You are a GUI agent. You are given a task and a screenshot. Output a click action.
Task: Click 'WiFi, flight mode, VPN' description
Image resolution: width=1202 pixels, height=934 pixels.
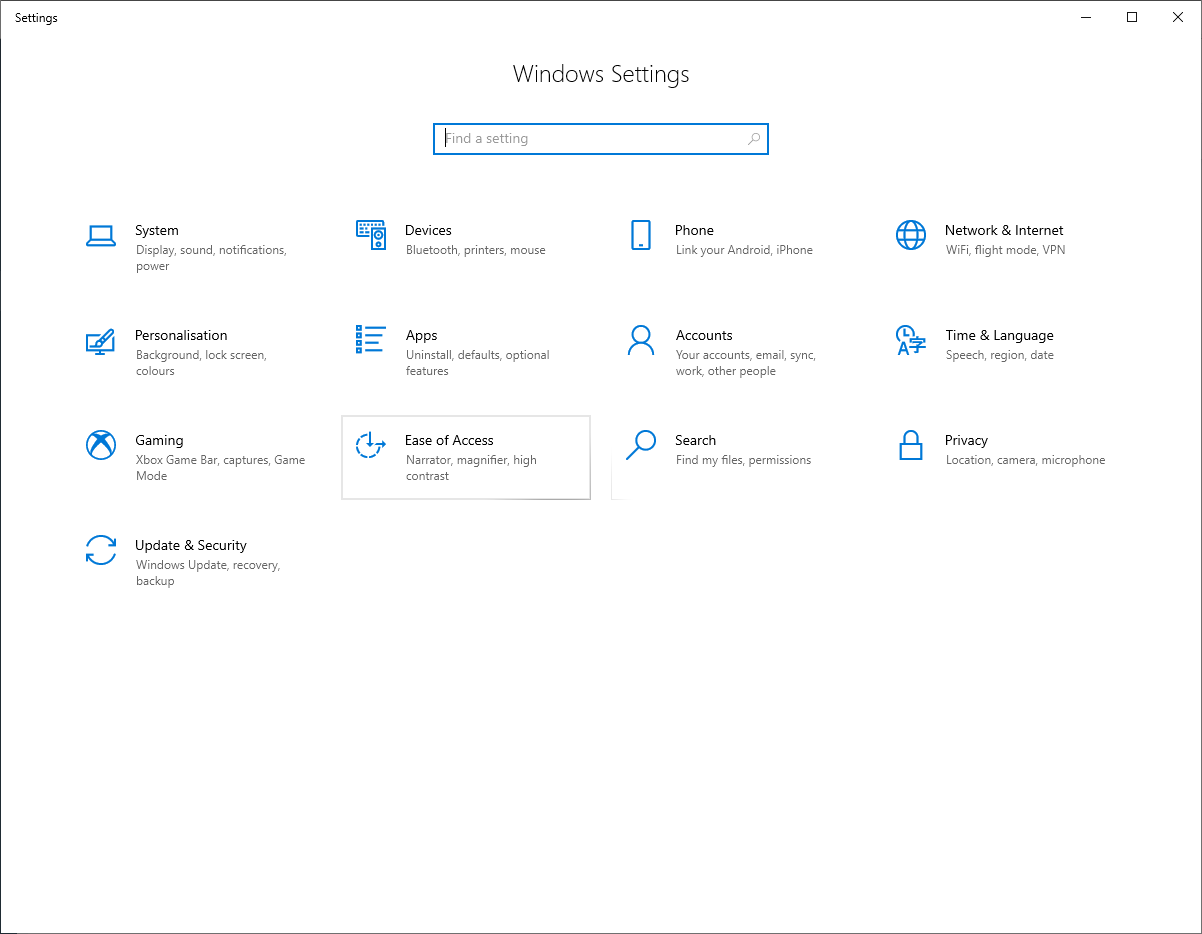[x=1005, y=250]
